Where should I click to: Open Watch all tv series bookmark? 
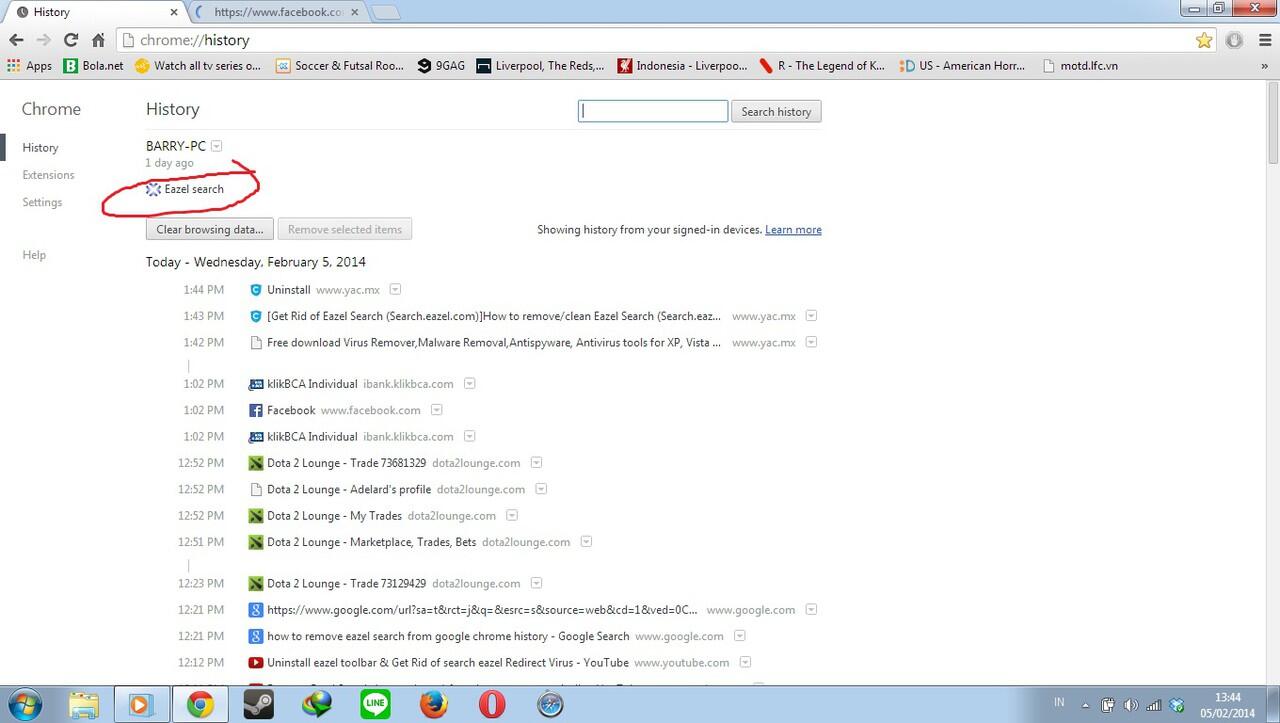point(199,66)
